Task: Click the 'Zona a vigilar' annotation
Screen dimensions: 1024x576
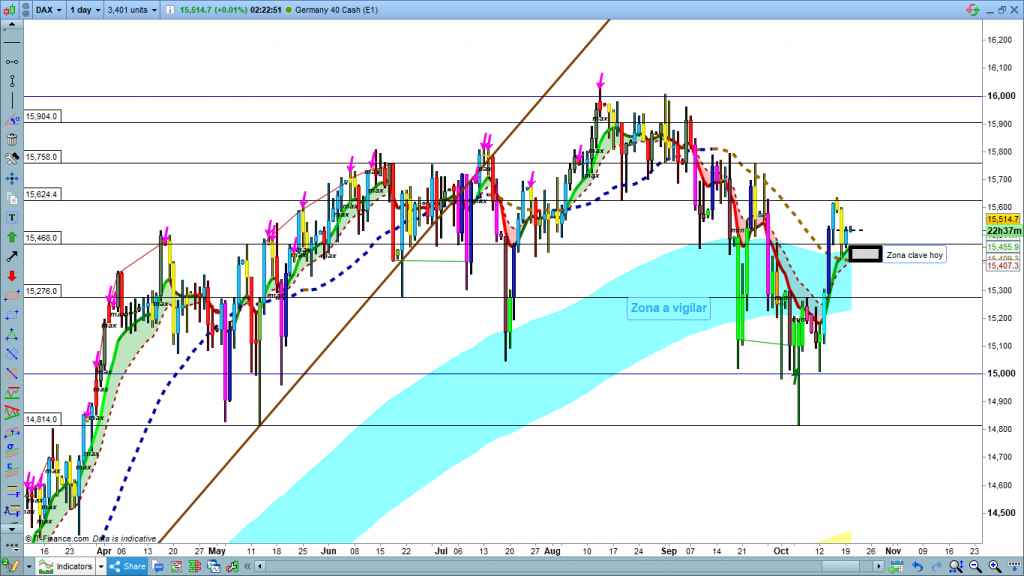Action: 669,308
